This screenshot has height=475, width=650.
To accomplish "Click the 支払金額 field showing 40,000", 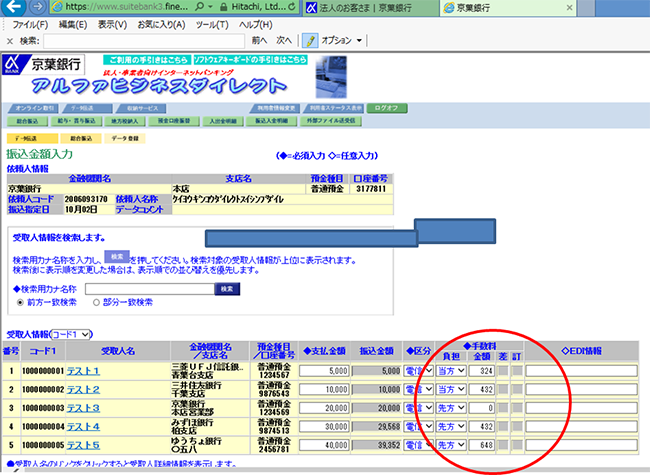I will pos(324,445).
